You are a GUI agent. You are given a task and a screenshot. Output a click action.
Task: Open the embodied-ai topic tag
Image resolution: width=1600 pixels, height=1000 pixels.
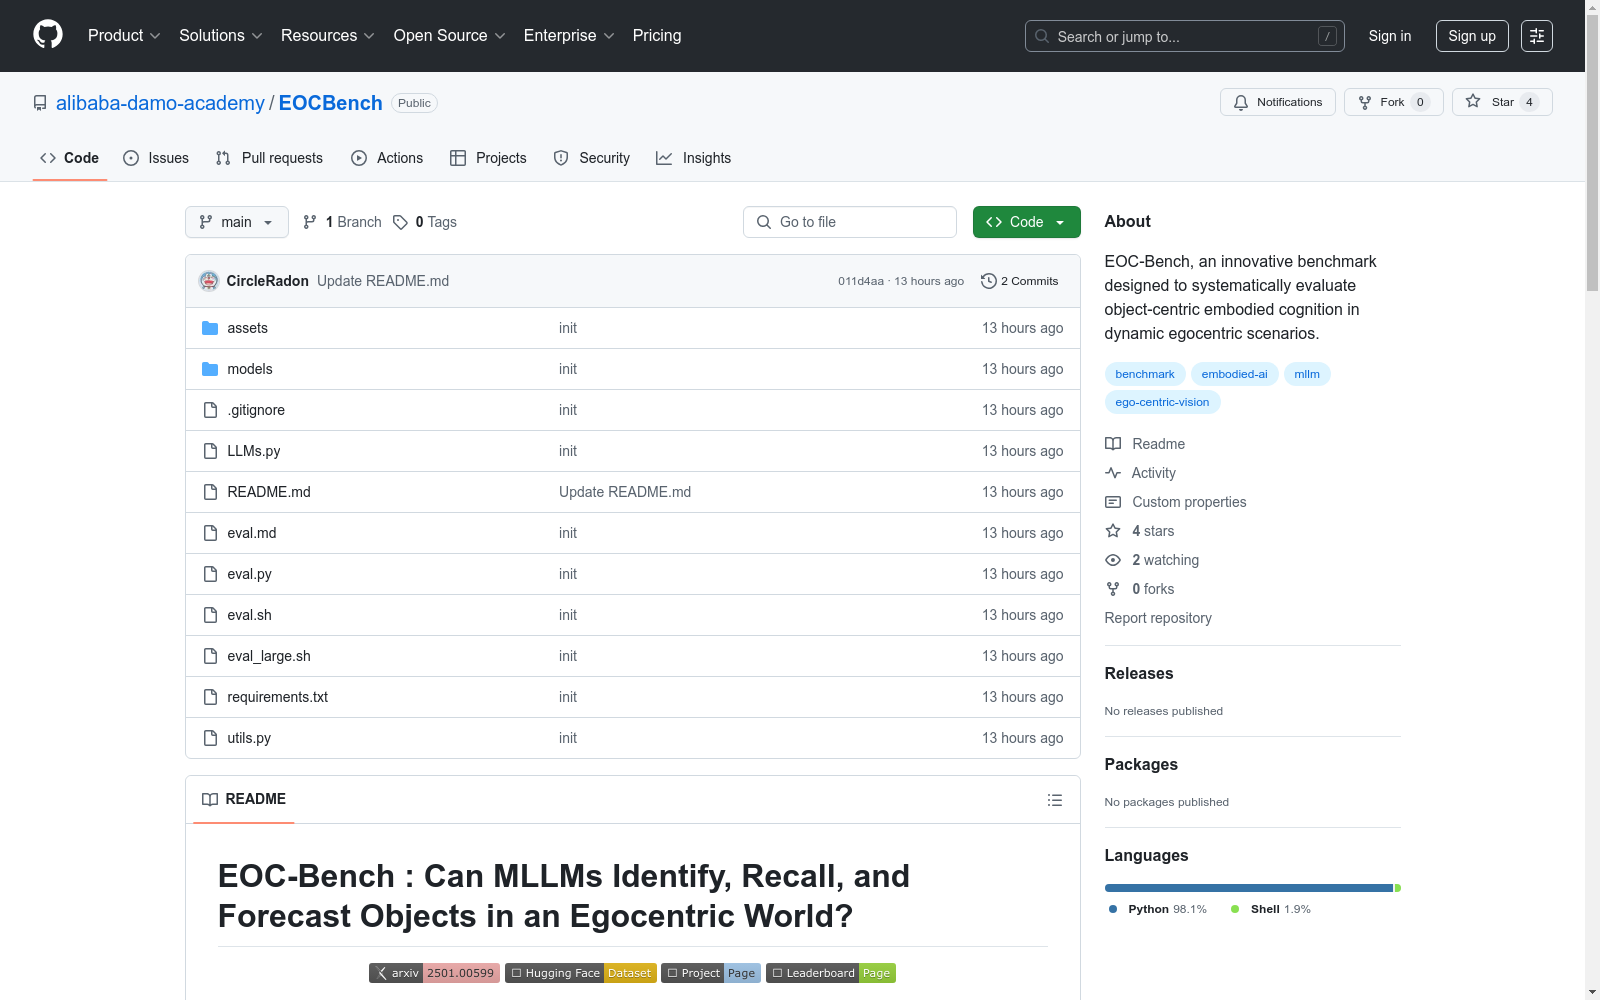click(x=1234, y=374)
